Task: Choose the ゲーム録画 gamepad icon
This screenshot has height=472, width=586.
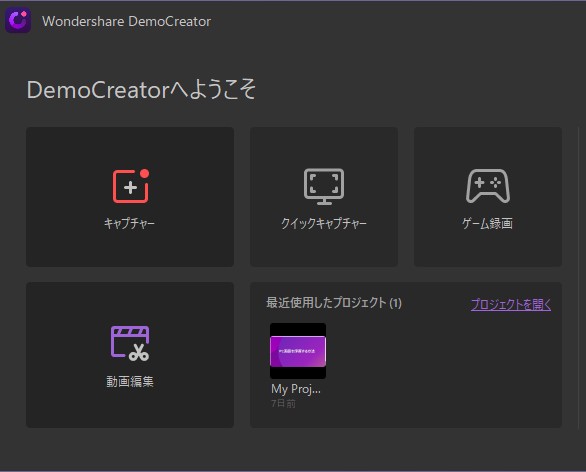Action: point(488,186)
